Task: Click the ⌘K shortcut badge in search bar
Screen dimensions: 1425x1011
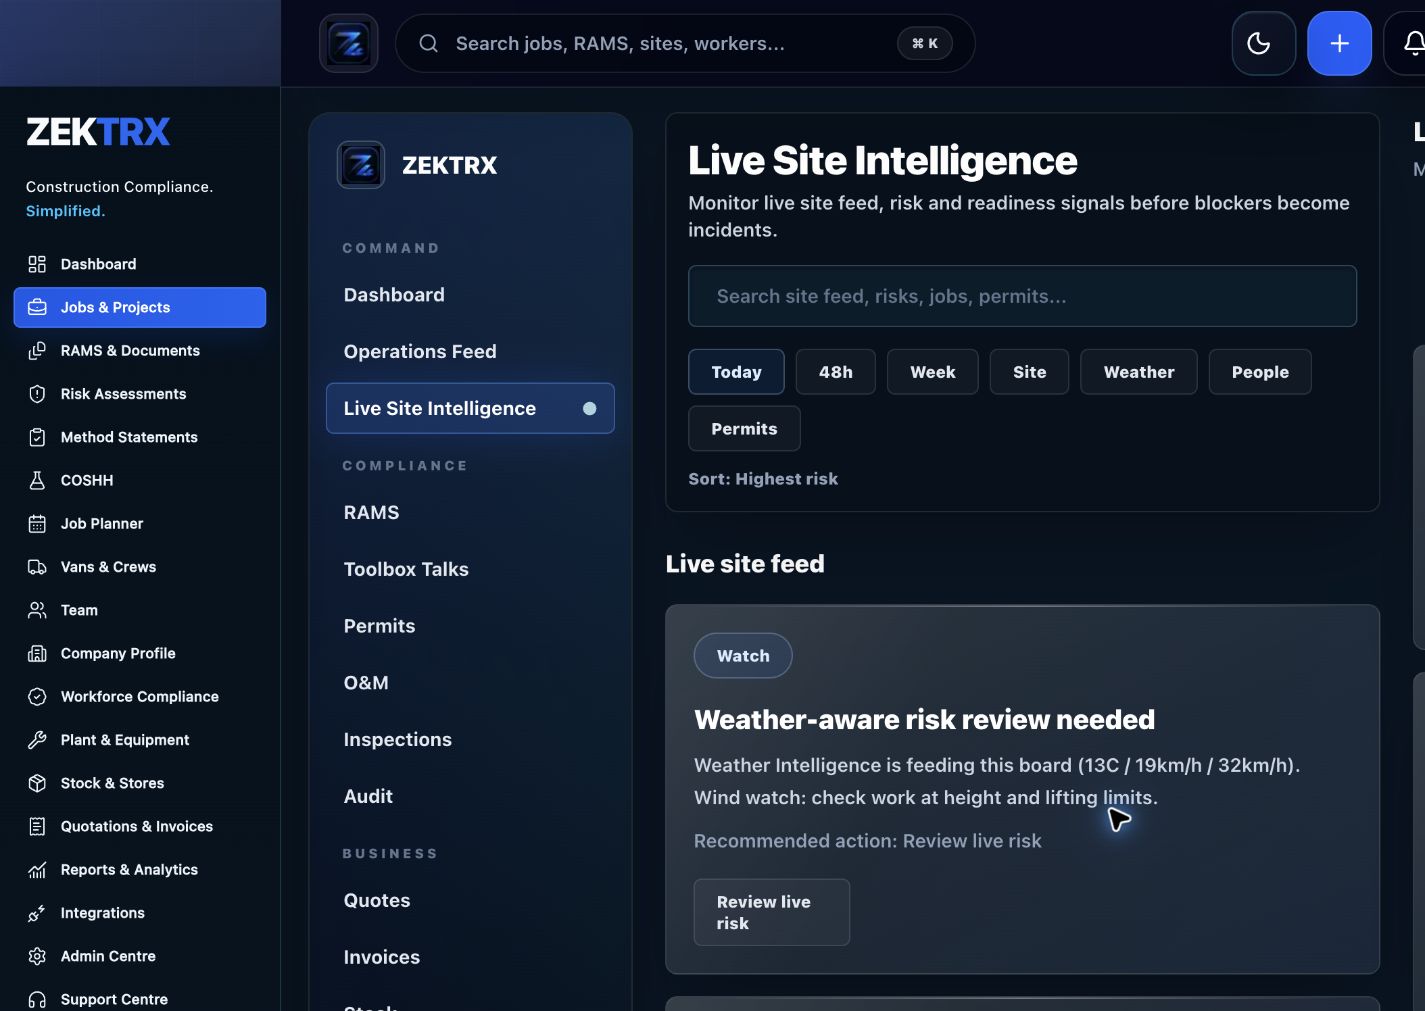Action: click(925, 43)
